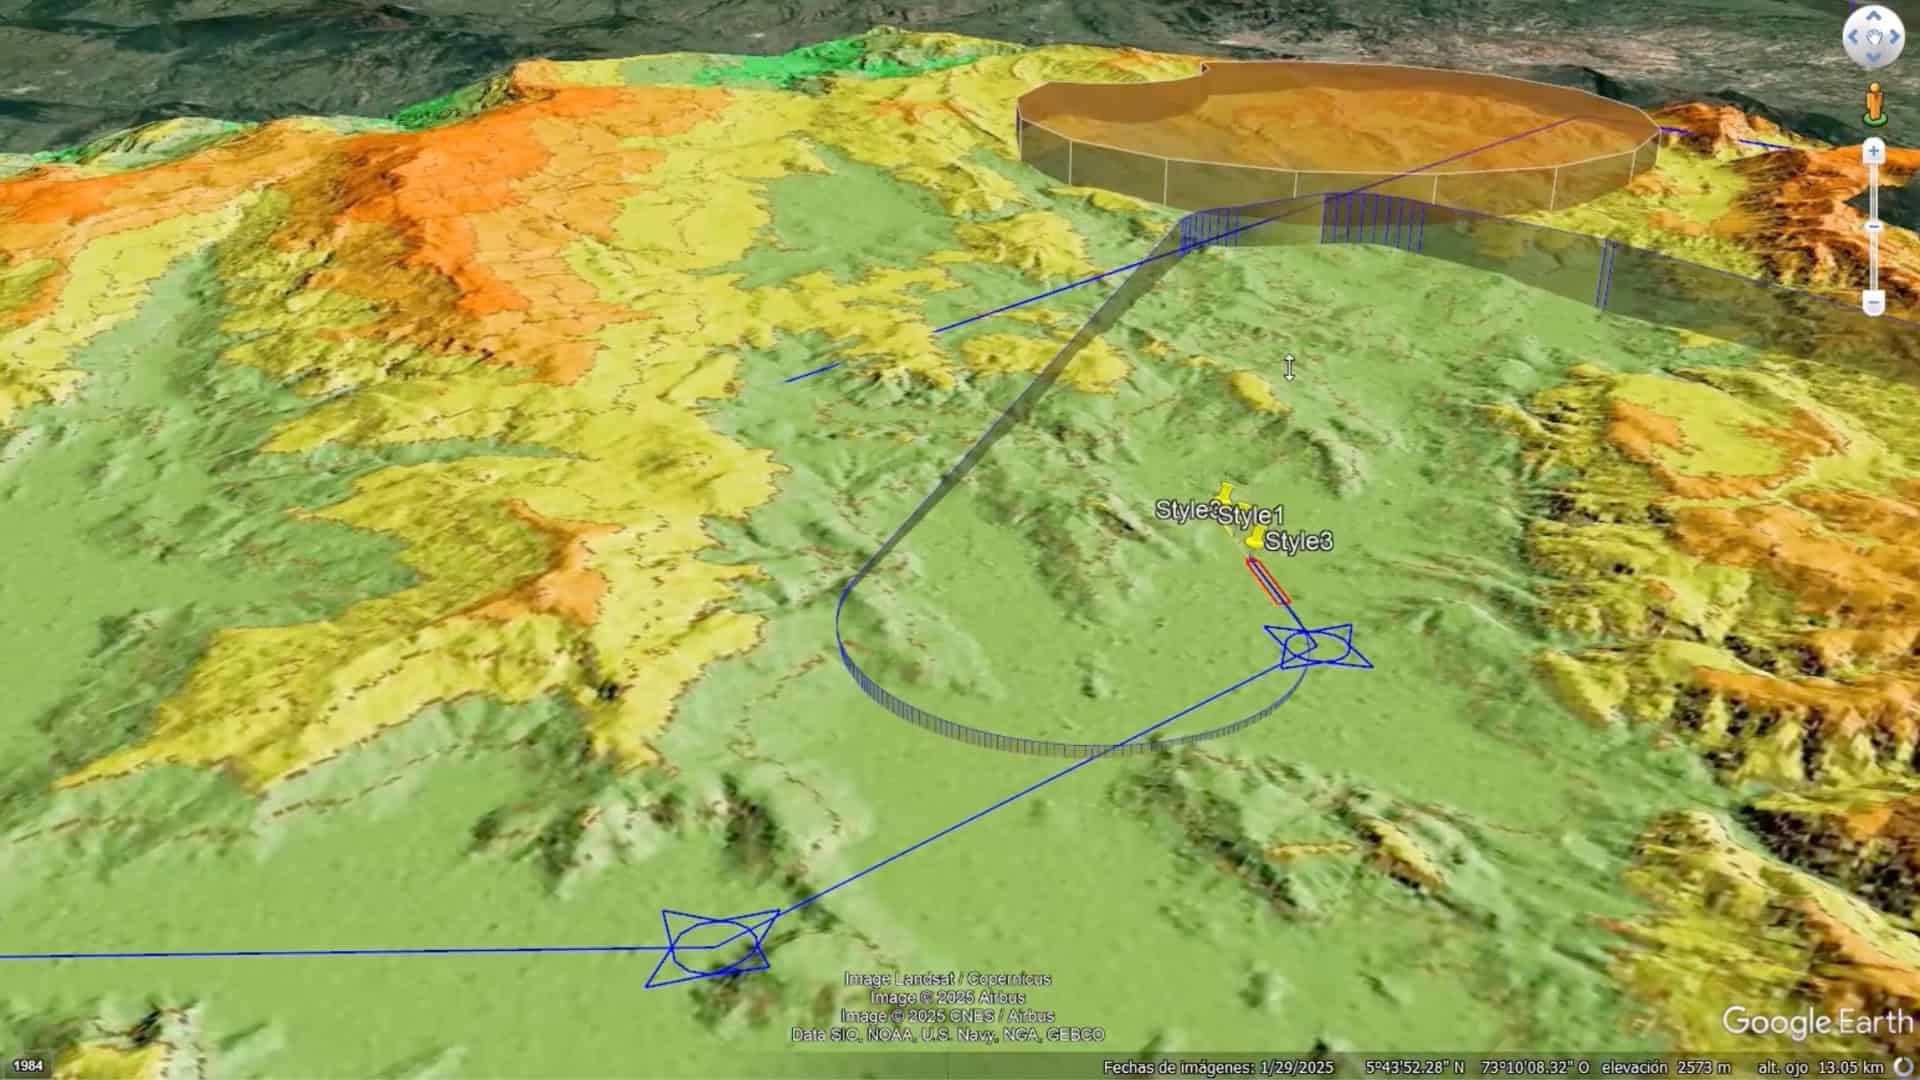Screen dimensions: 1920x1080
Task: Click the hand icon at the joystick center
Action: coord(1872,37)
